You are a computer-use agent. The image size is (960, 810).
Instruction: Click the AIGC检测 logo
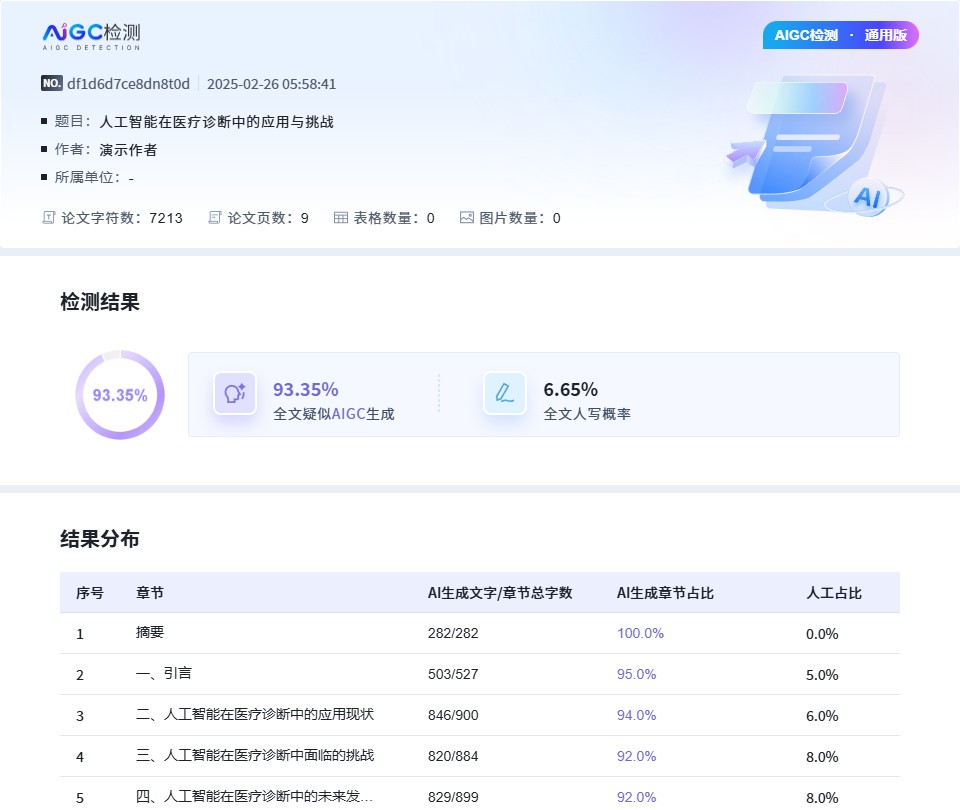coord(91,36)
